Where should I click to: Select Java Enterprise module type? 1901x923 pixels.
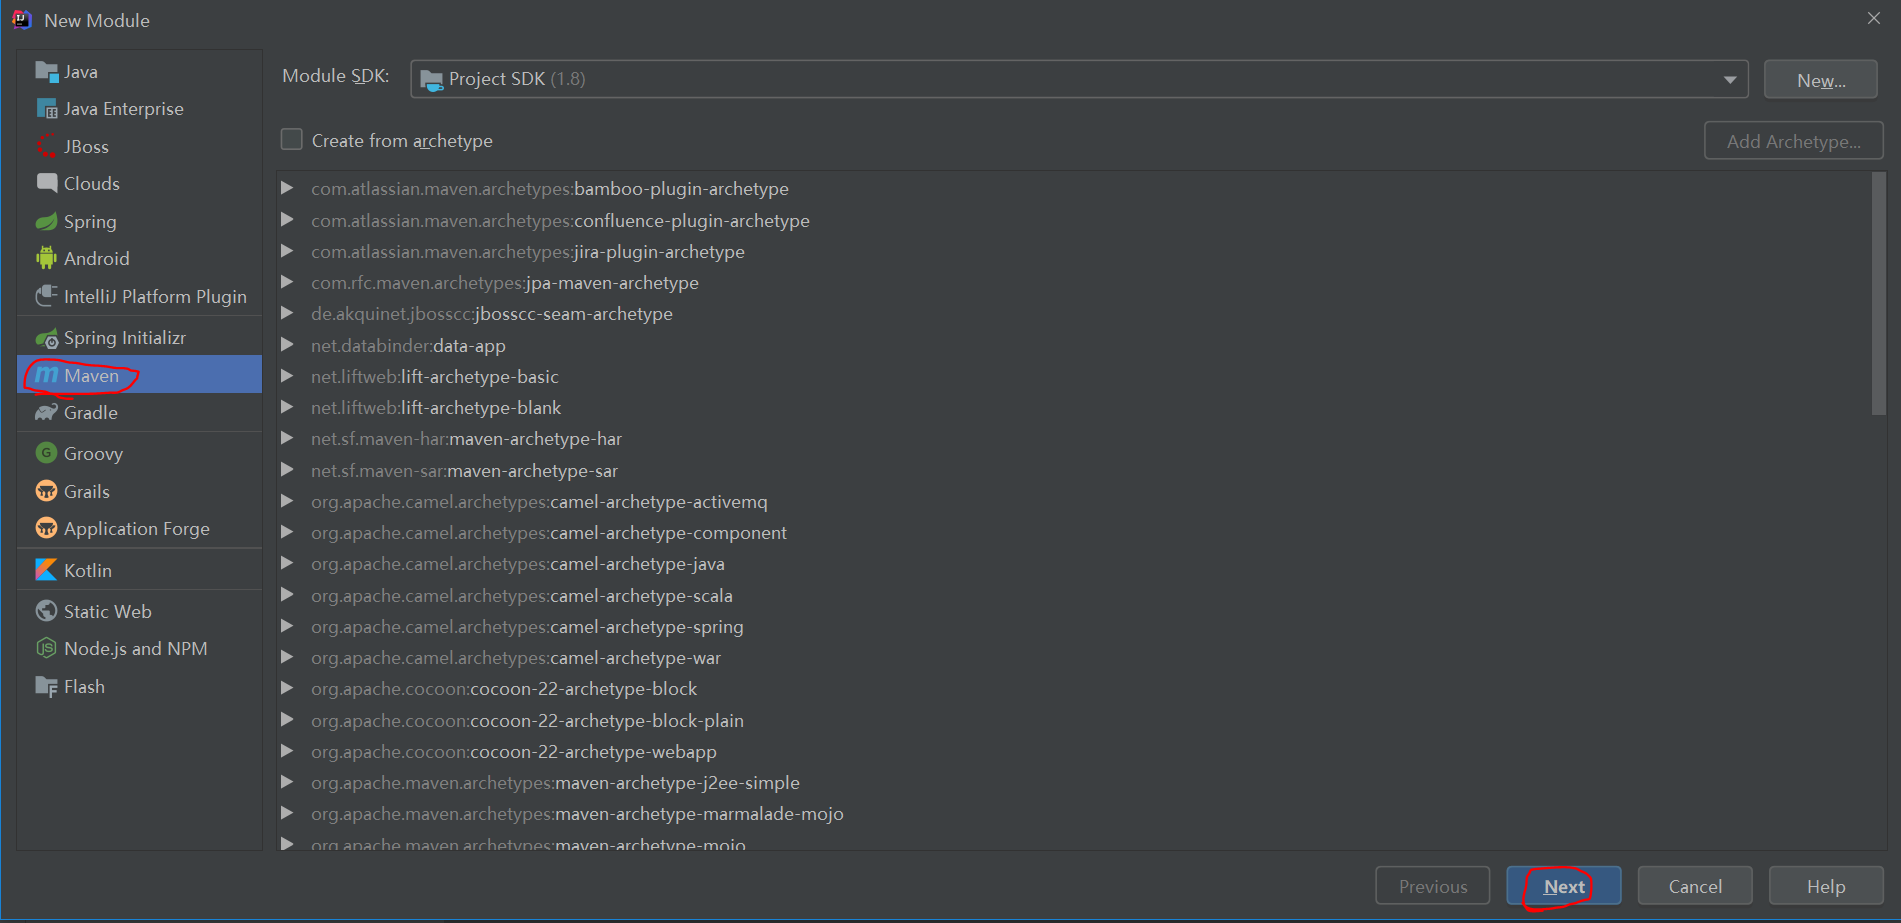click(x=140, y=108)
